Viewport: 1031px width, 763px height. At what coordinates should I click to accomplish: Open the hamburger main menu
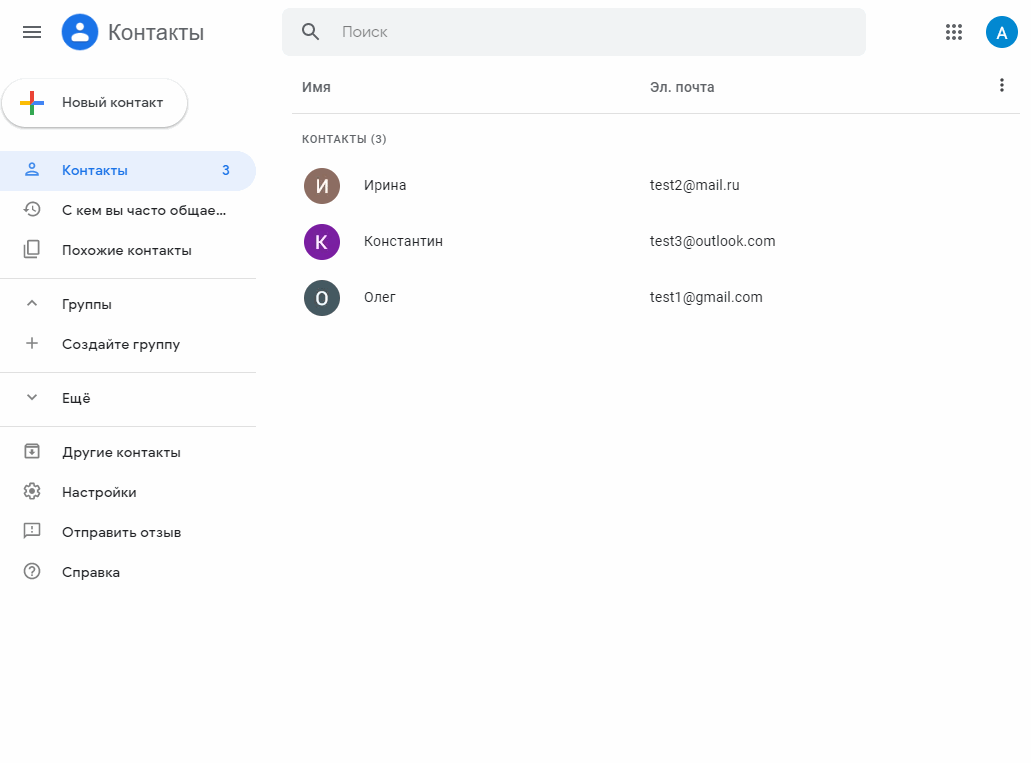[32, 32]
